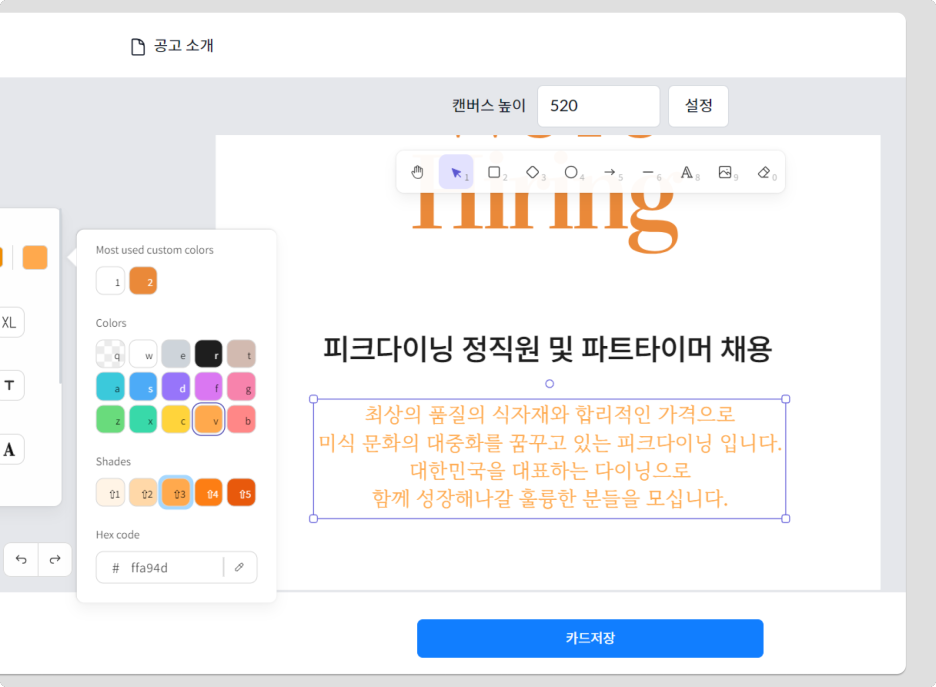Choose shade 1 lightest orange
Screen dimensions: 936x687
pyautogui.click(x=110, y=493)
